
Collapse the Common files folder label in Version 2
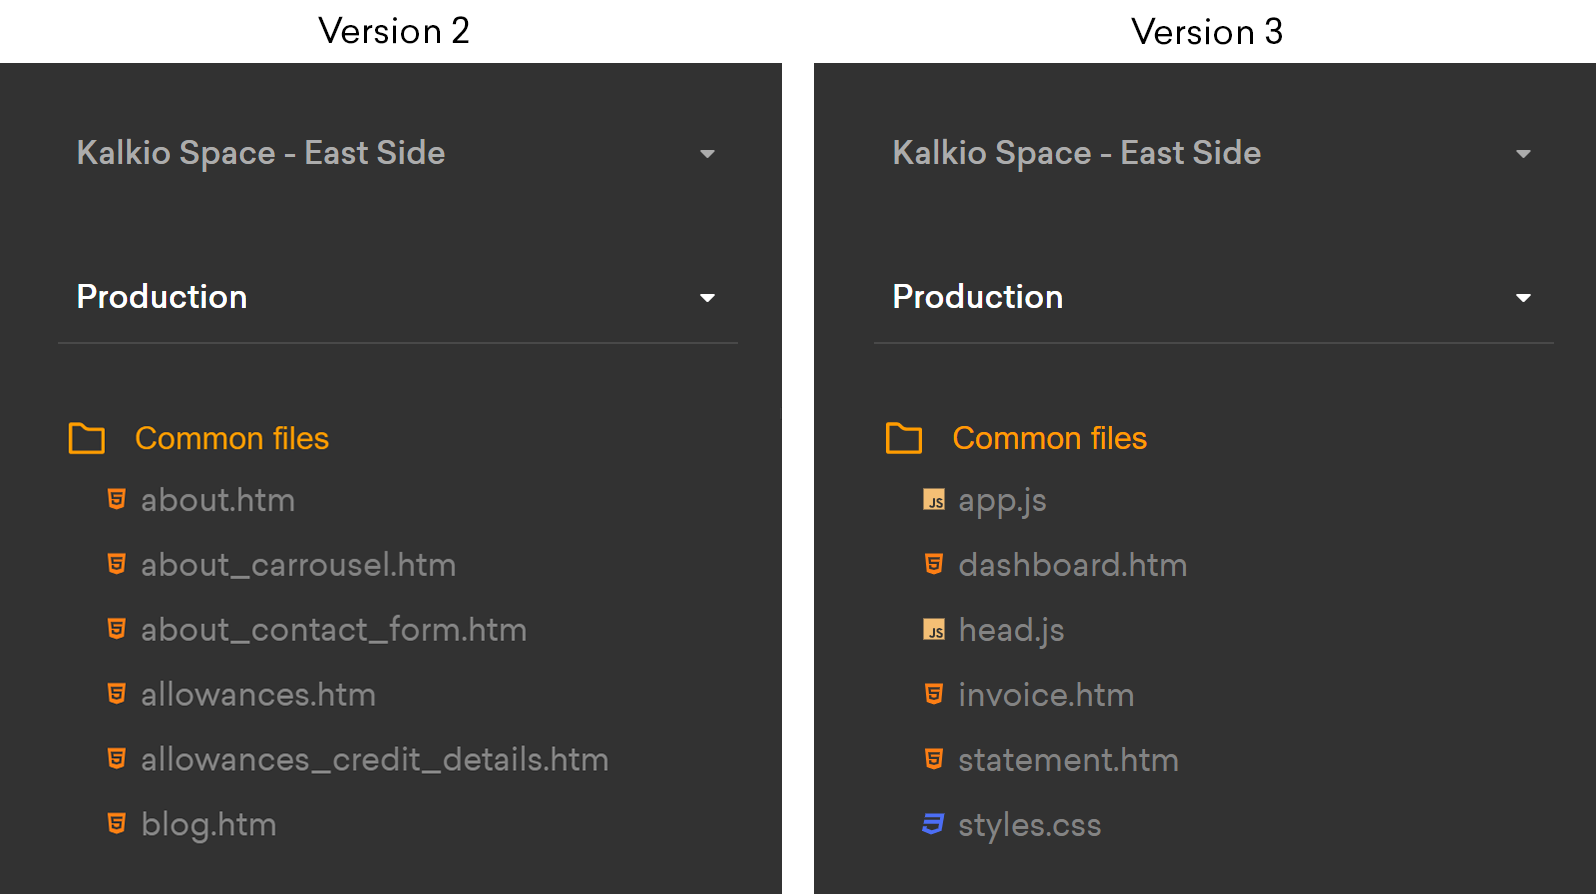point(232,438)
